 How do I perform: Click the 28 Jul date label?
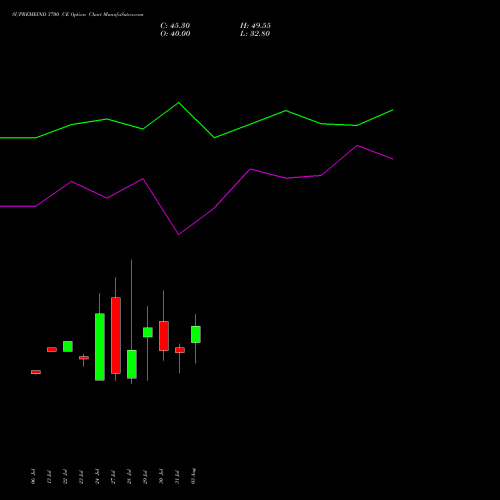pyautogui.click(x=129, y=477)
